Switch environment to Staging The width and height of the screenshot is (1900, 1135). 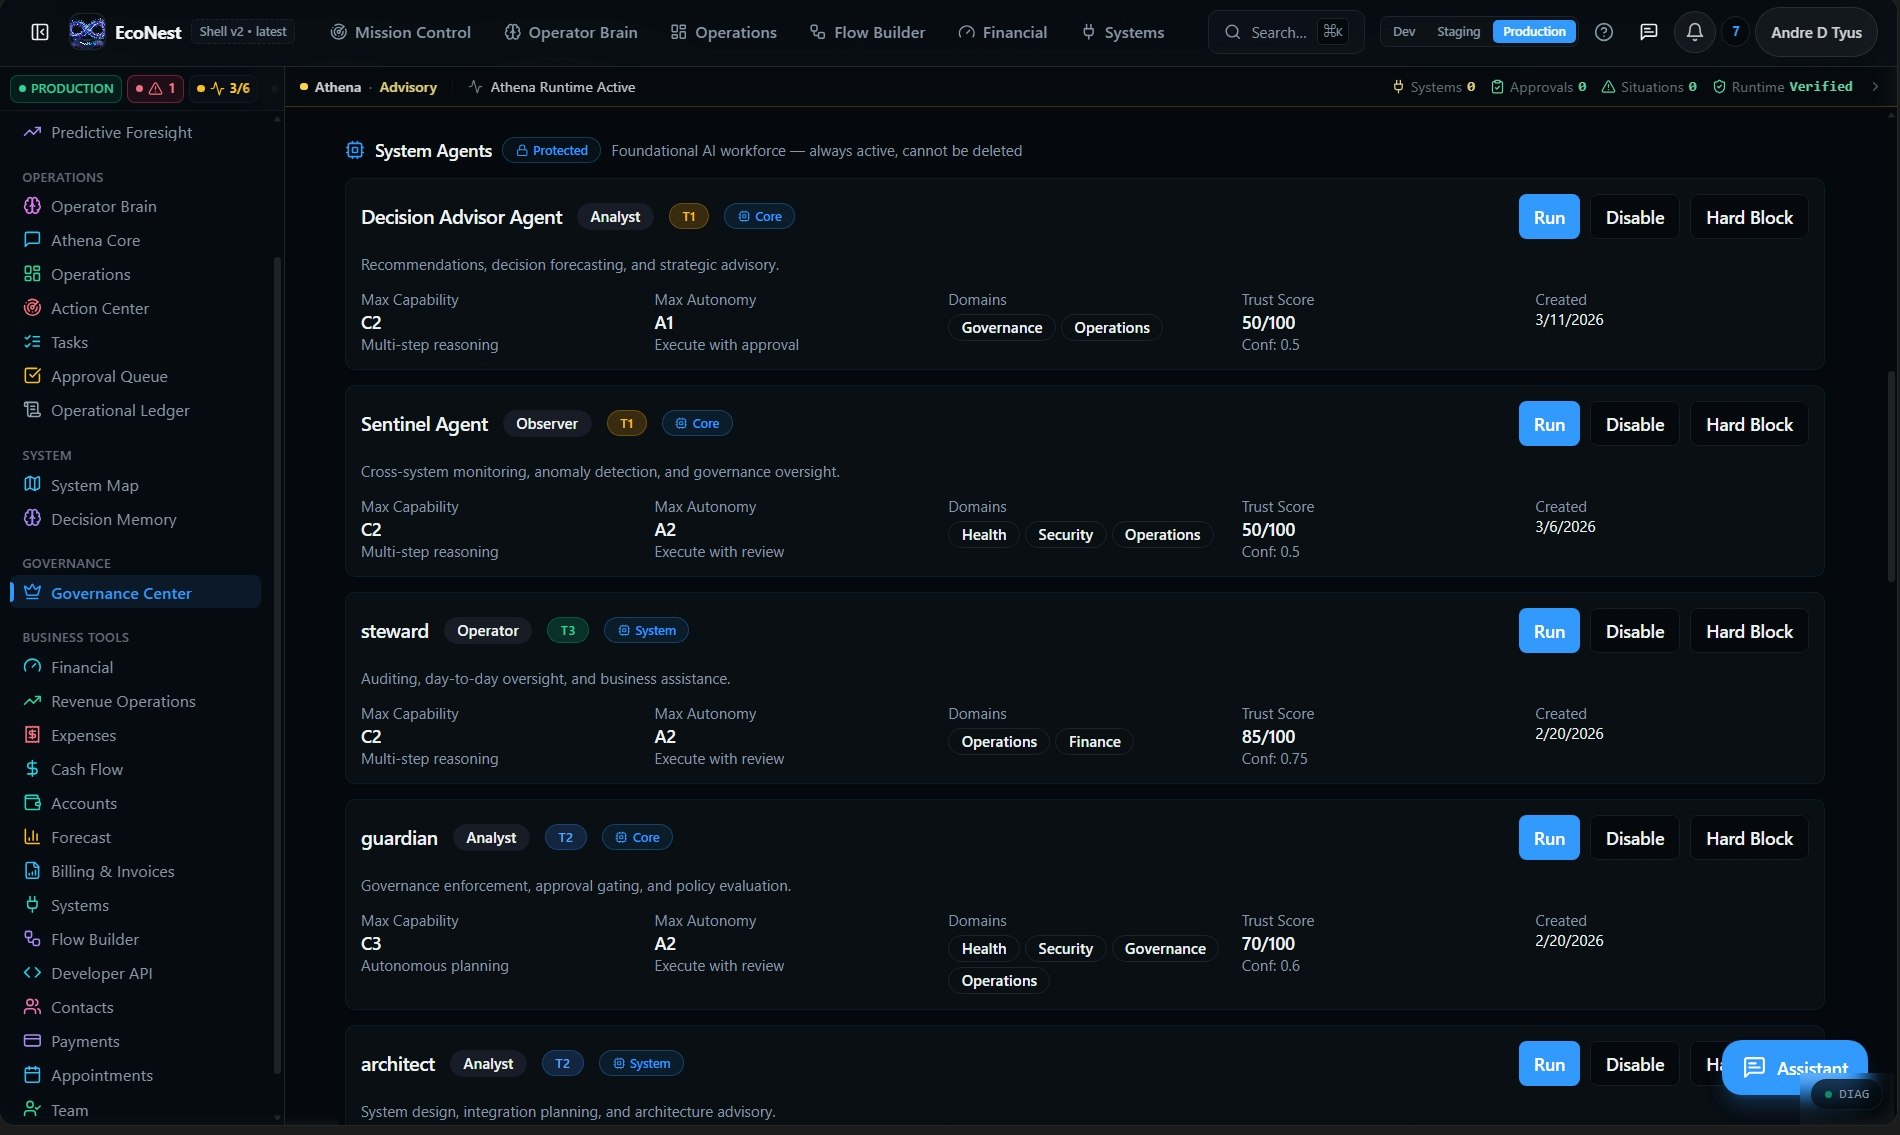click(x=1458, y=32)
